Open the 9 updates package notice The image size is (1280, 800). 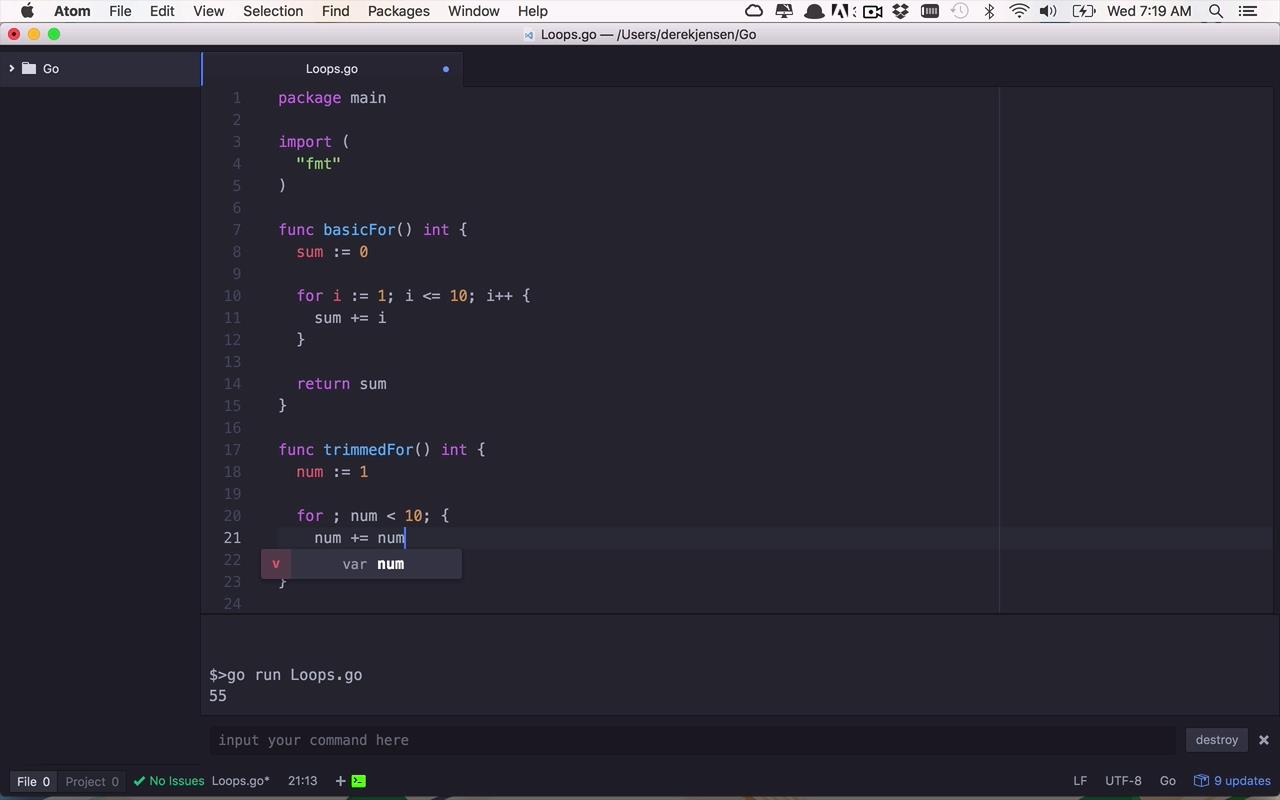point(1232,781)
